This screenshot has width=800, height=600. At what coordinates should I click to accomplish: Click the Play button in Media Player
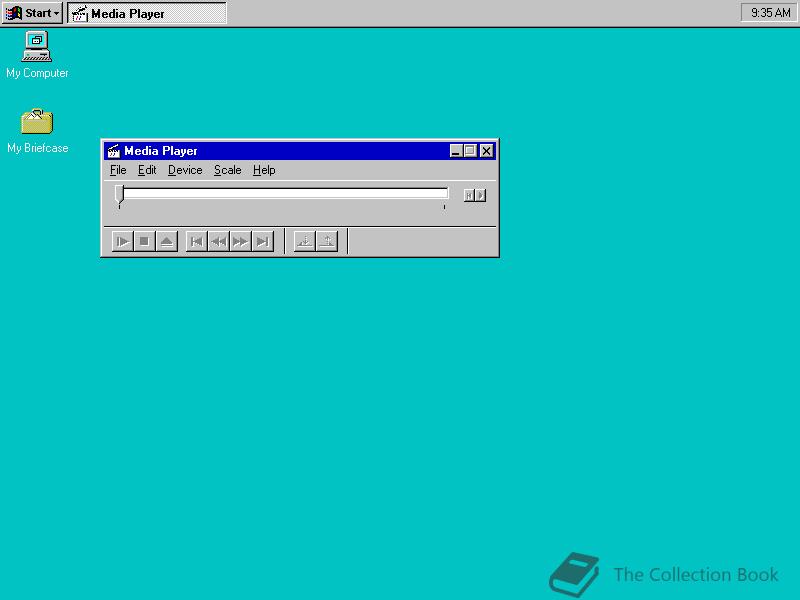123,241
